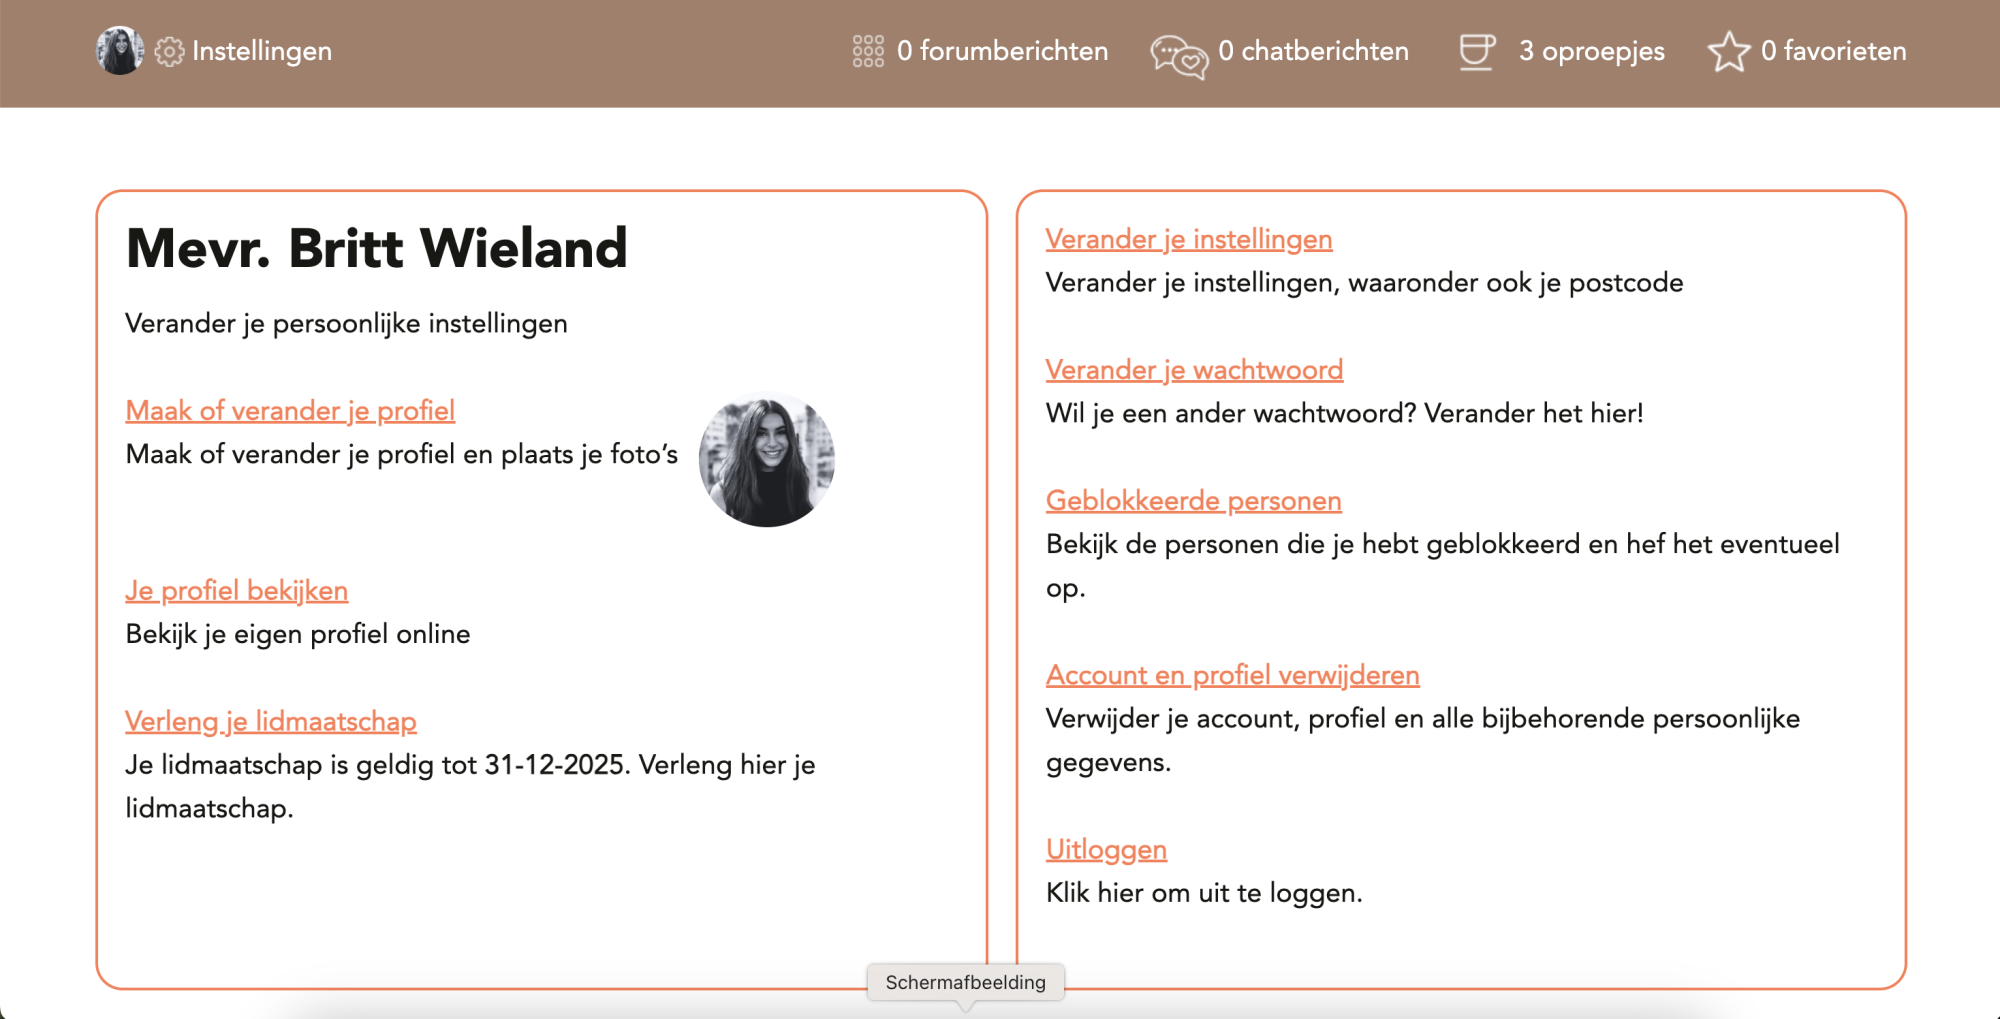
Task: Open 'Verander je instellingen'
Action: (x=1188, y=239)
